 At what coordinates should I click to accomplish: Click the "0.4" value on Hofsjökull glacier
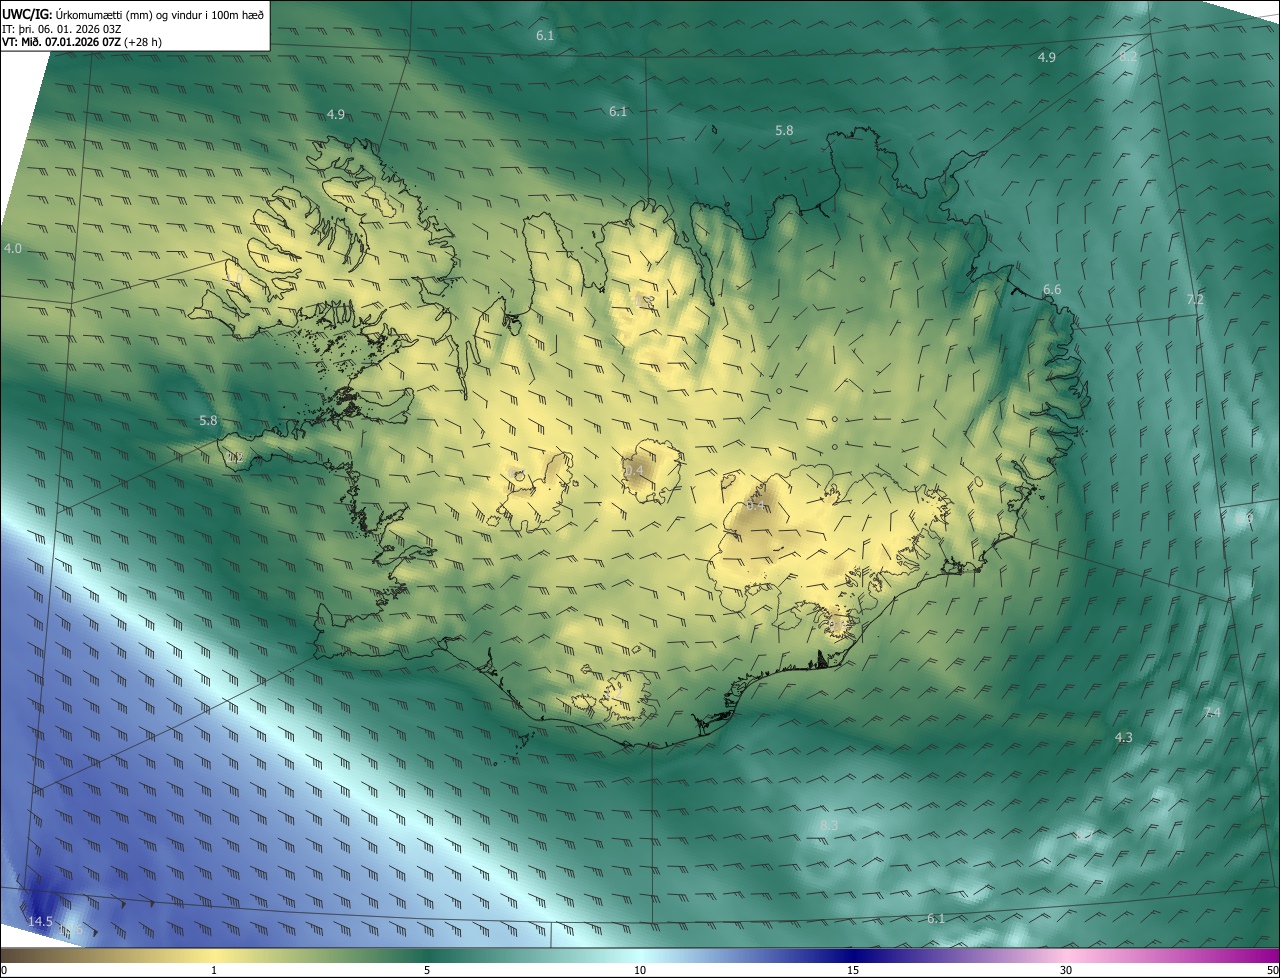pos(634,470)
